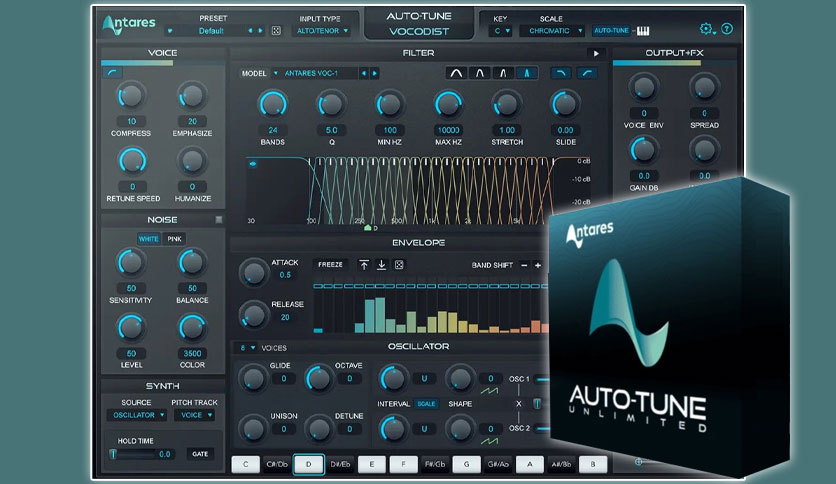This screenshot has width=836, height=484.
Task: Click the MAX HZ value field 10000
Action: pos(448,130)
